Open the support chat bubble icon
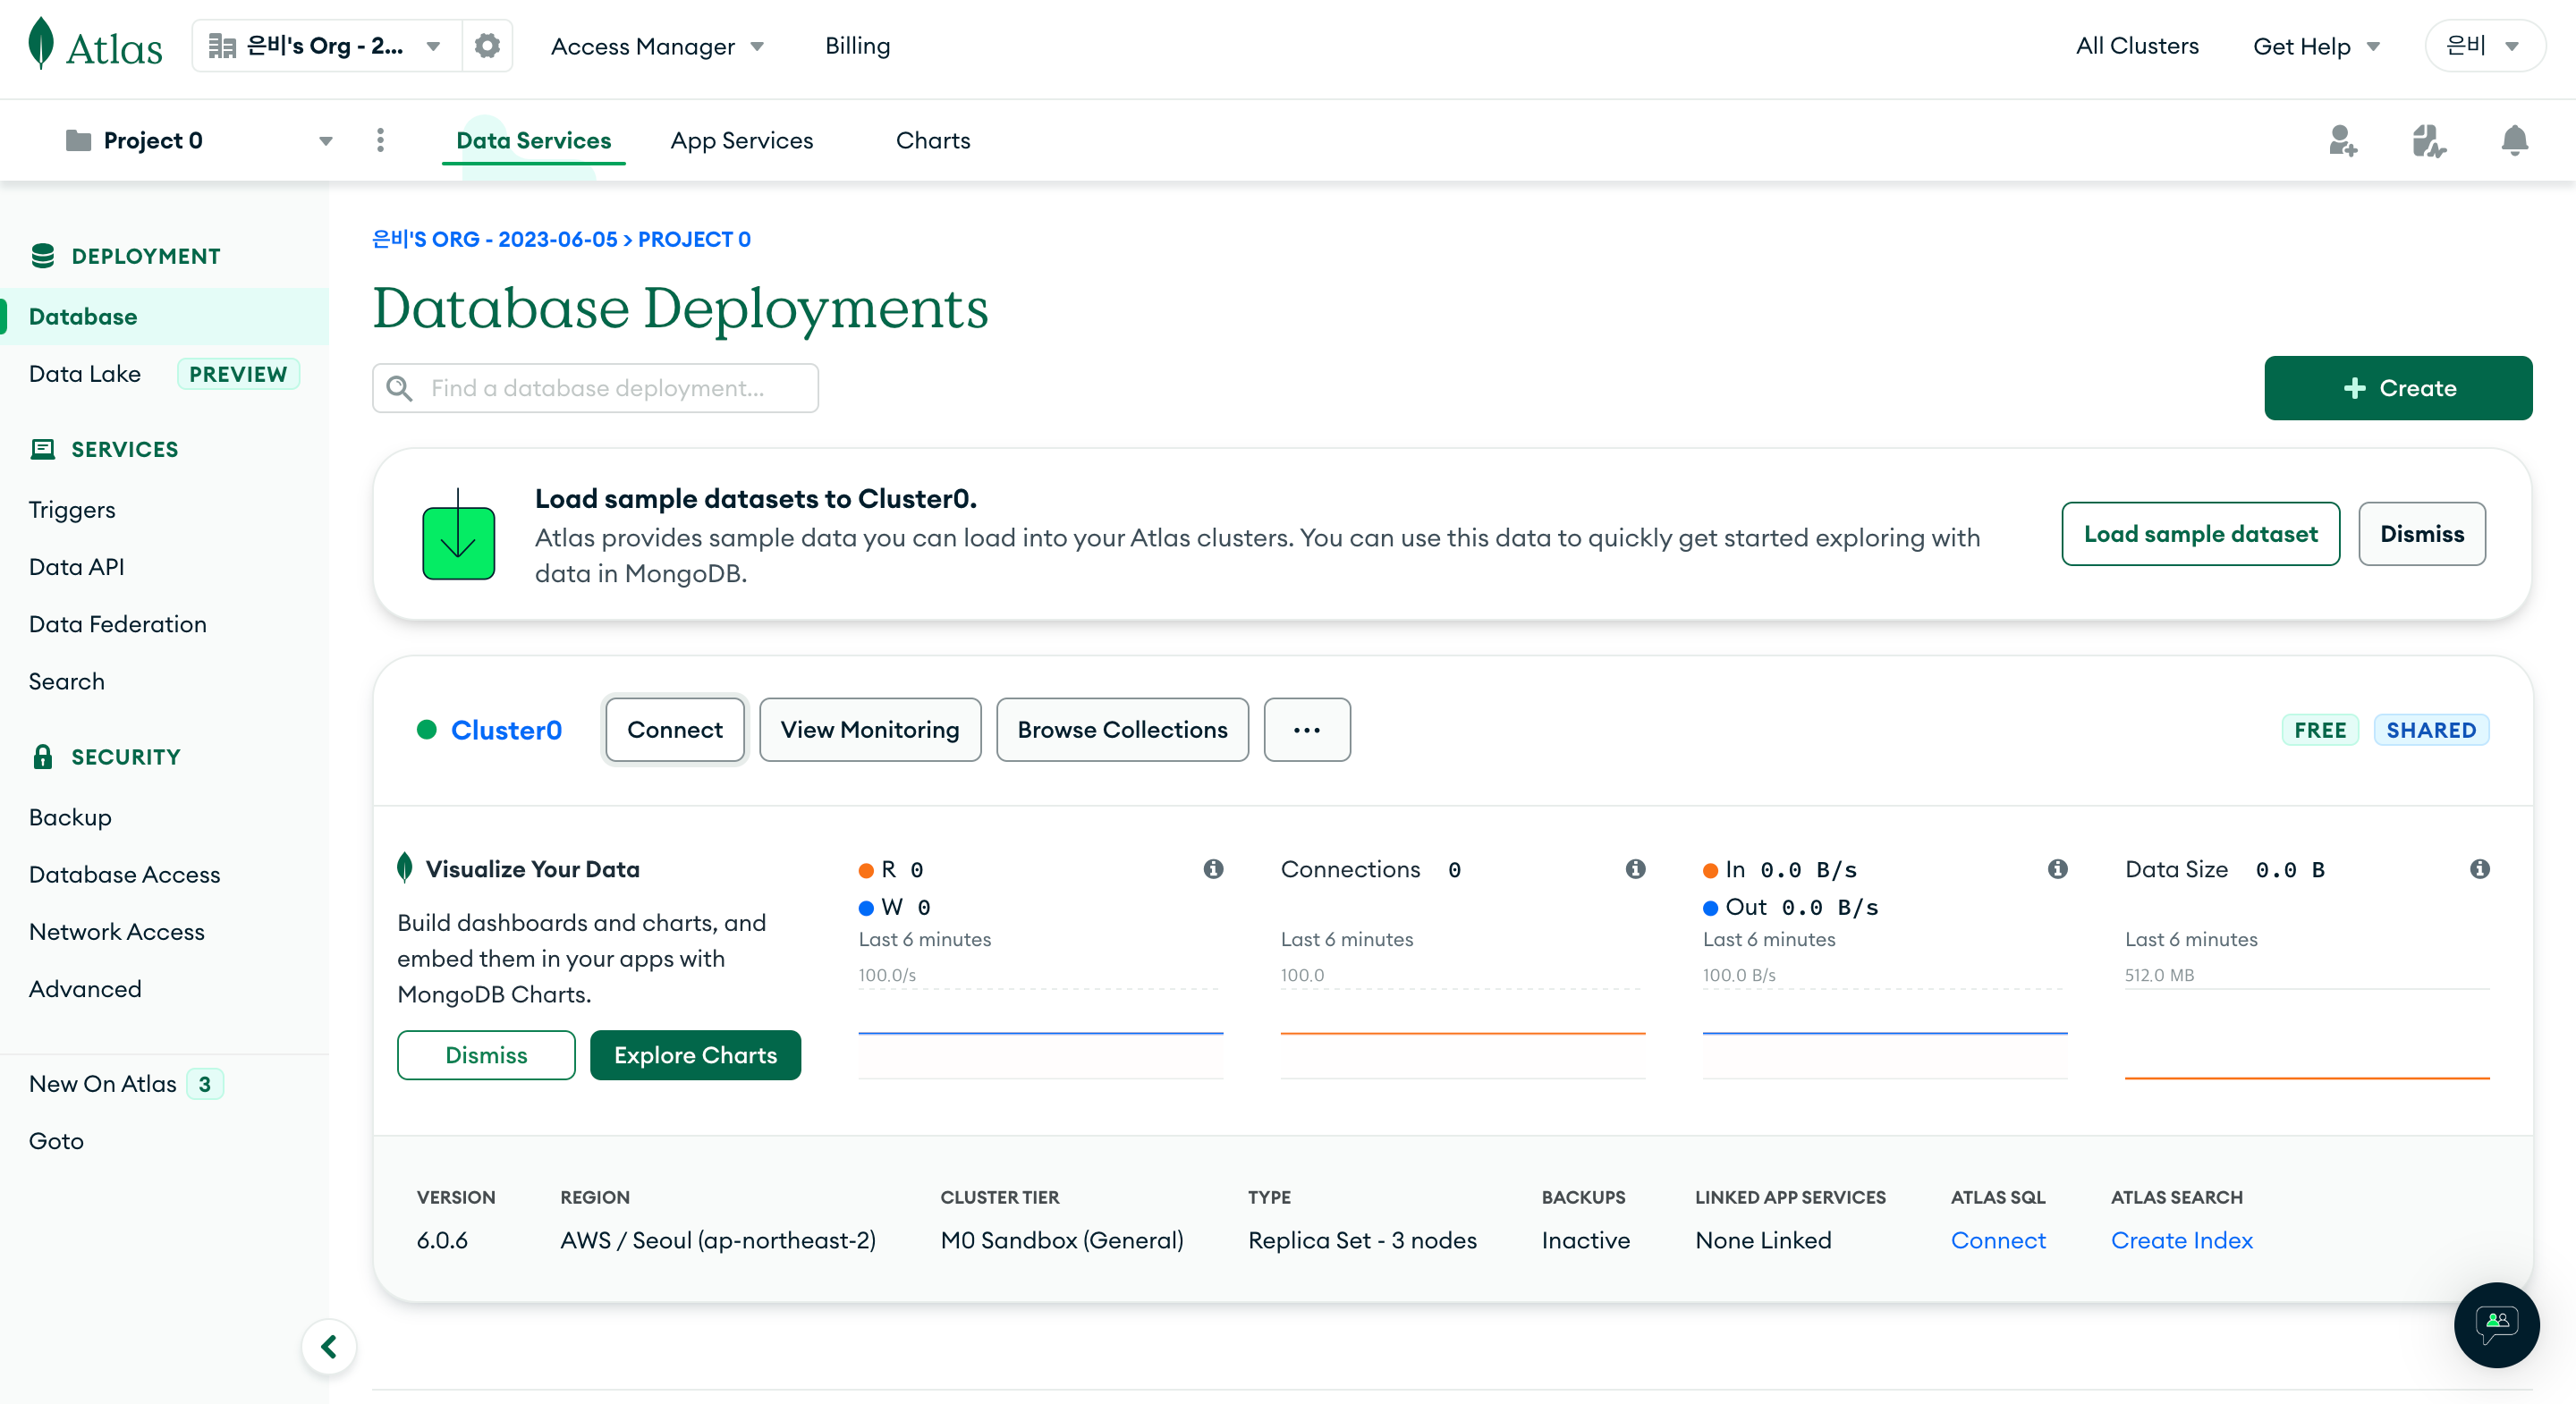This screenshot has height=1404, width=2576. click(2496, 1324)
